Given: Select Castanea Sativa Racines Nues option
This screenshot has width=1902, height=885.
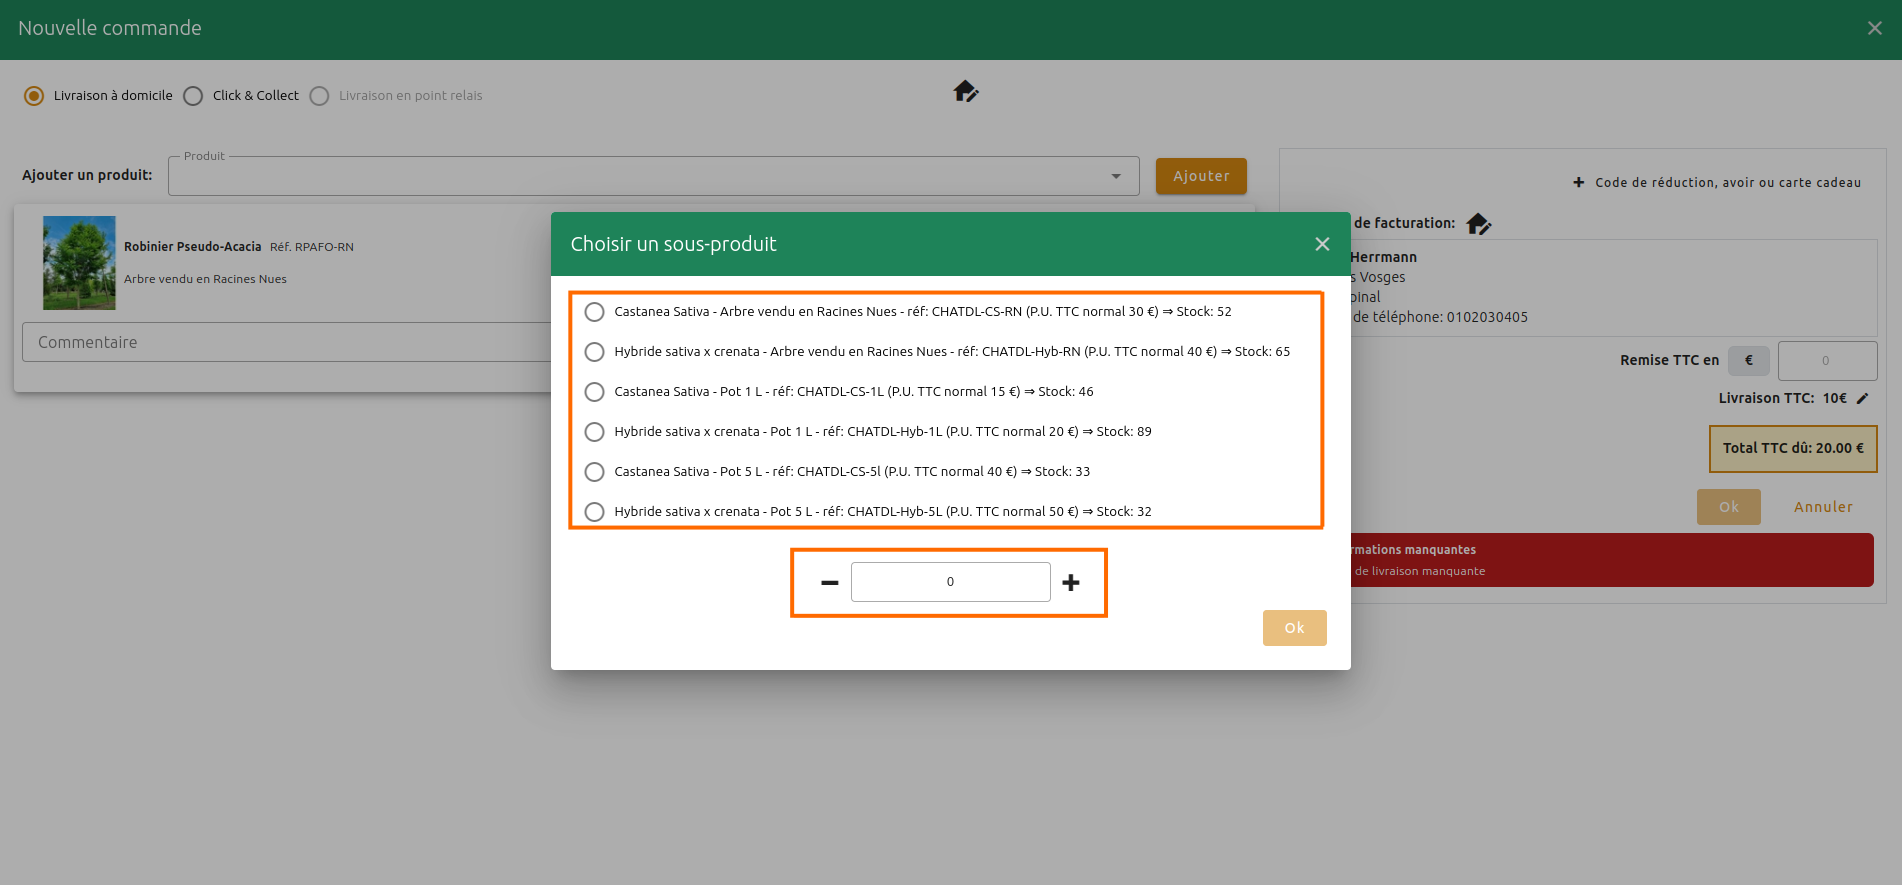Looking at the screenshot, I should [594, 312].
